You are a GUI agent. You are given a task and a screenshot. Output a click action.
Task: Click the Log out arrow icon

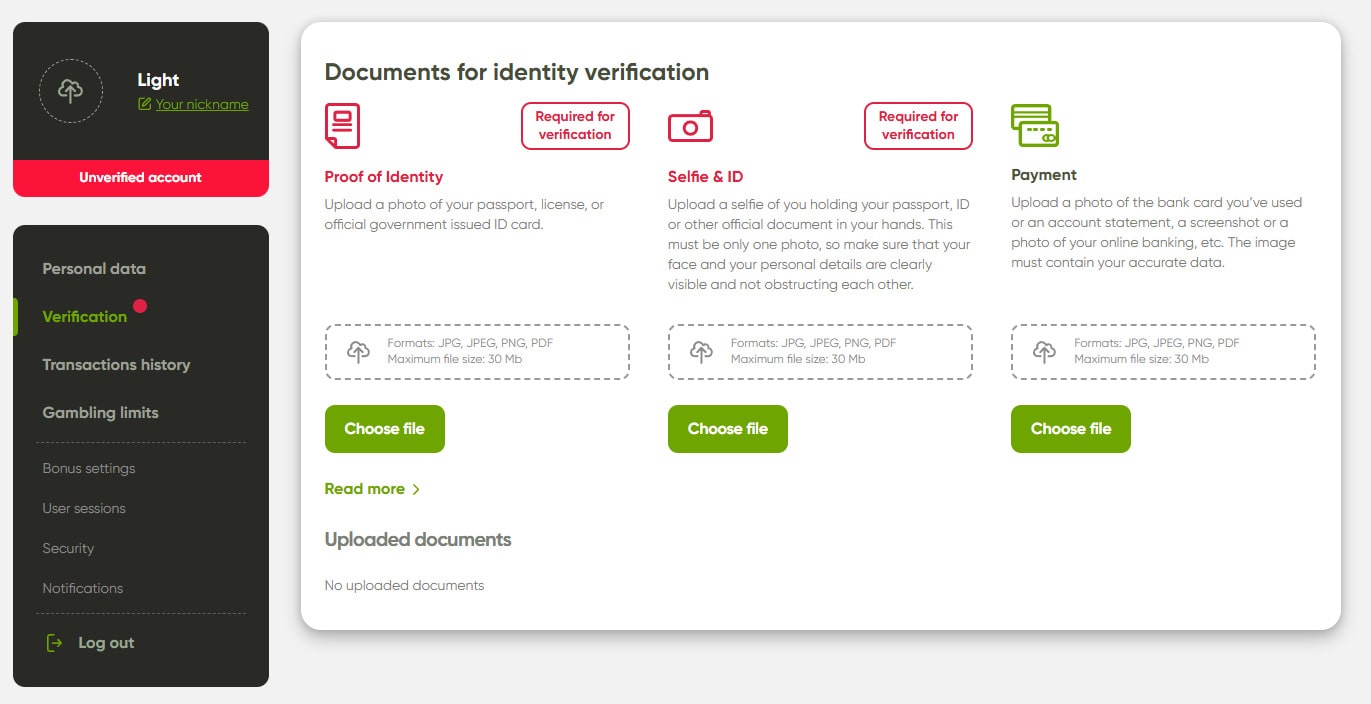point(54,643)
